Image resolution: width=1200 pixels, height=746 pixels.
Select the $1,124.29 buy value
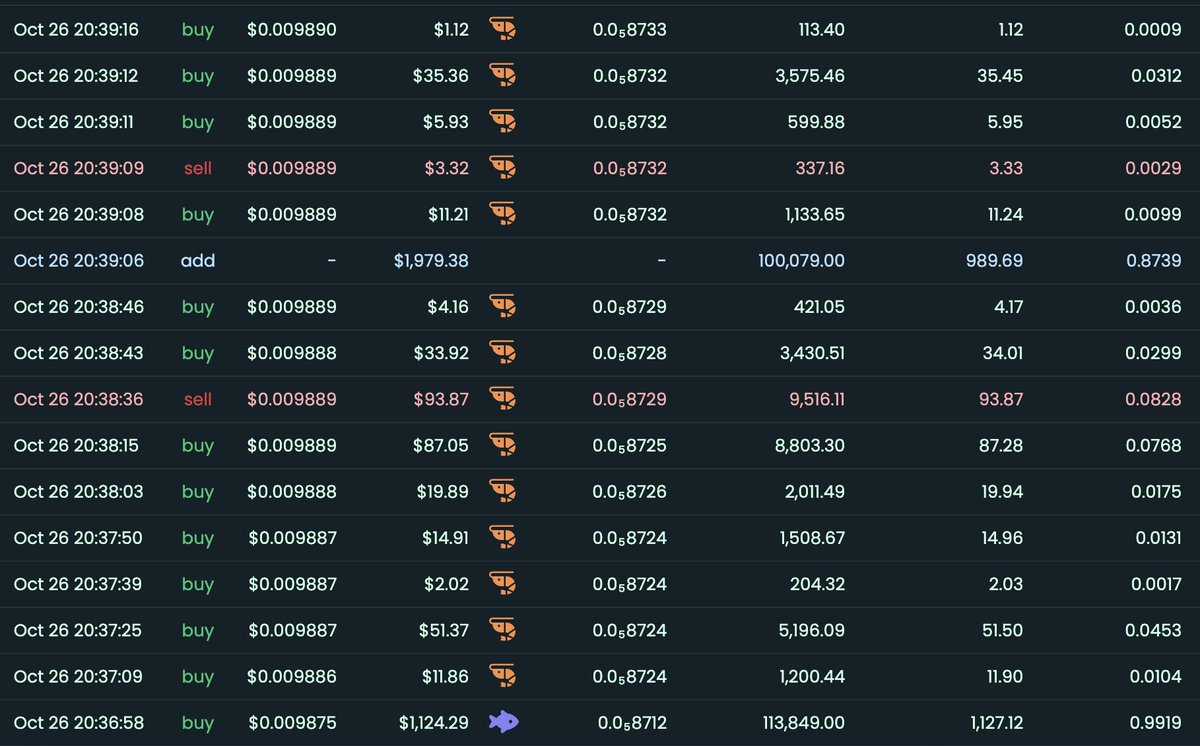(433, 723)
